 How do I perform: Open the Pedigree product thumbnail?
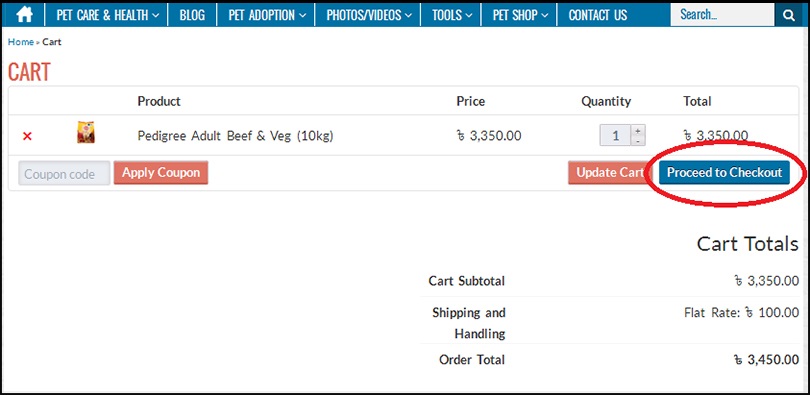click(86, 132)
